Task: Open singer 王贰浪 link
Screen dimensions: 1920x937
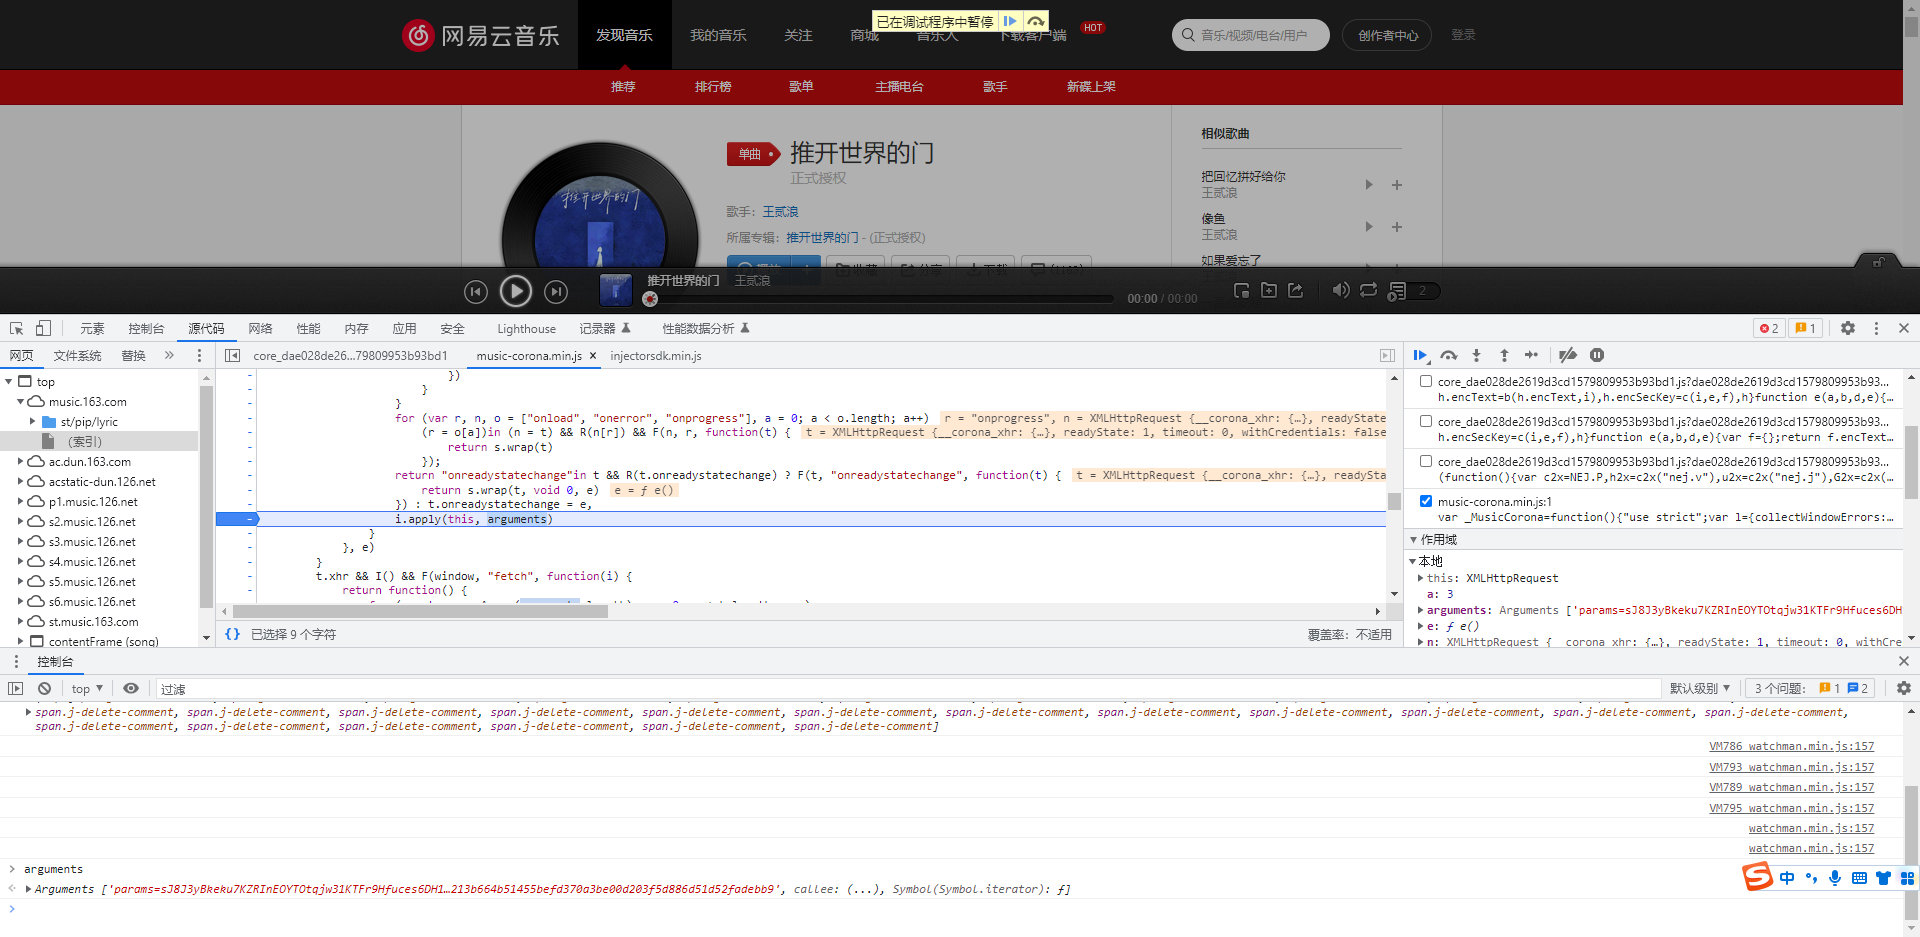Action: pos(780,212)
